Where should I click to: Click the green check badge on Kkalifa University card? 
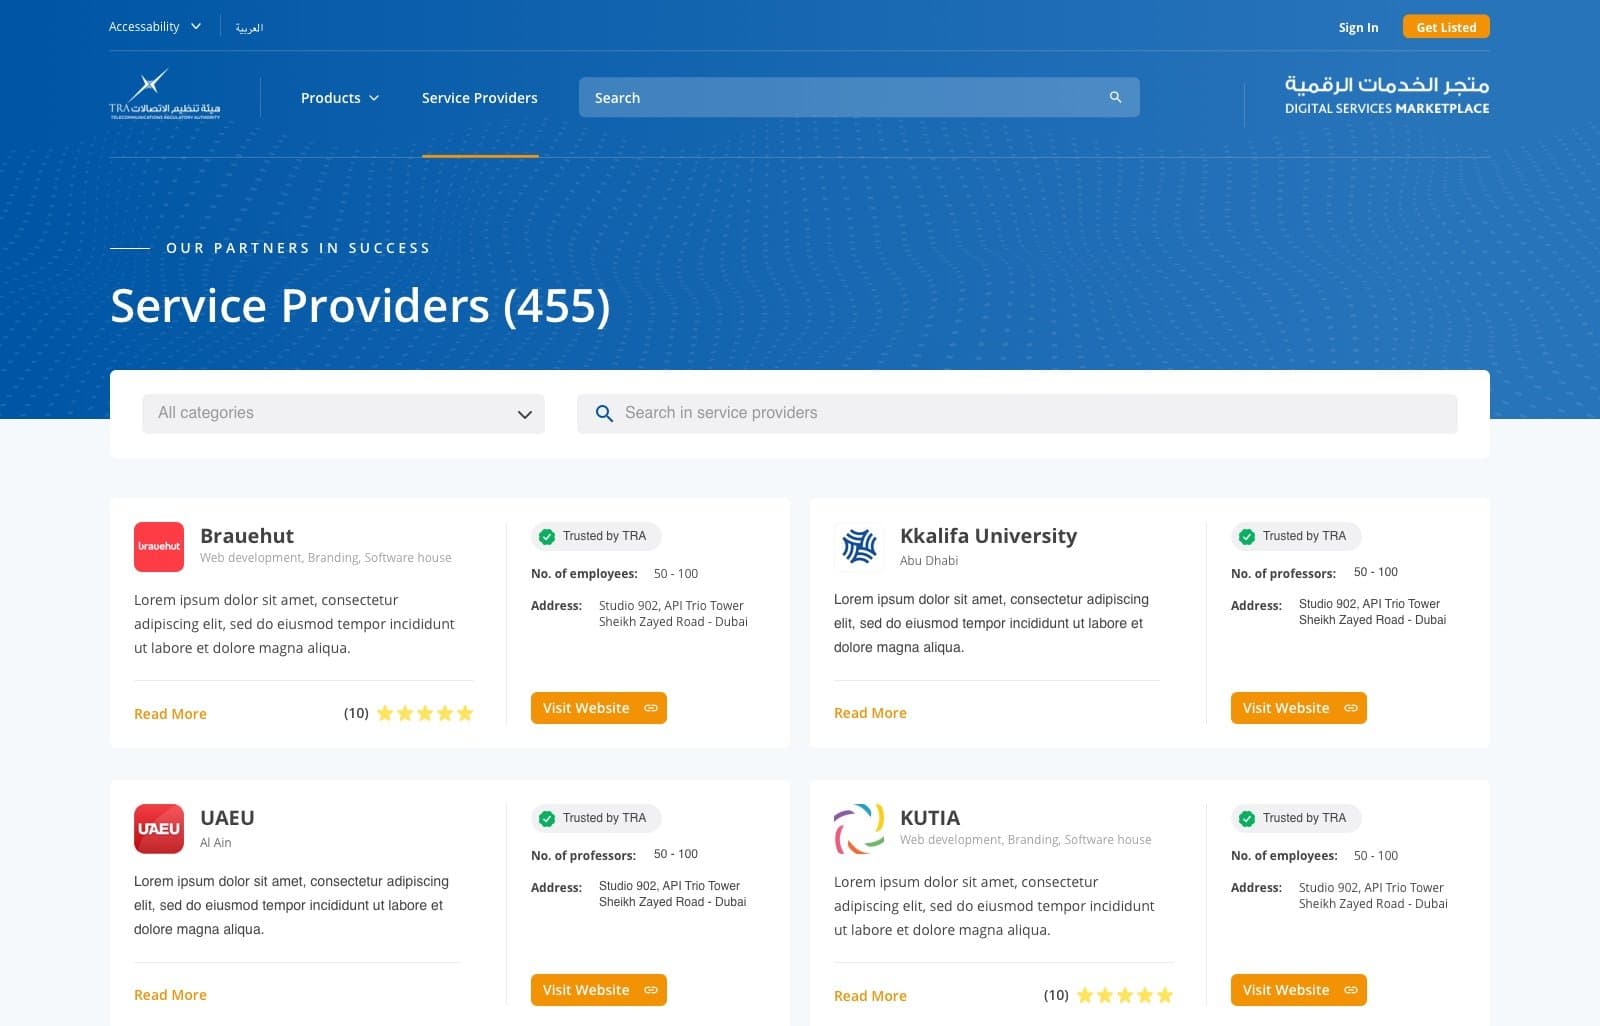tap(1247, 537)
